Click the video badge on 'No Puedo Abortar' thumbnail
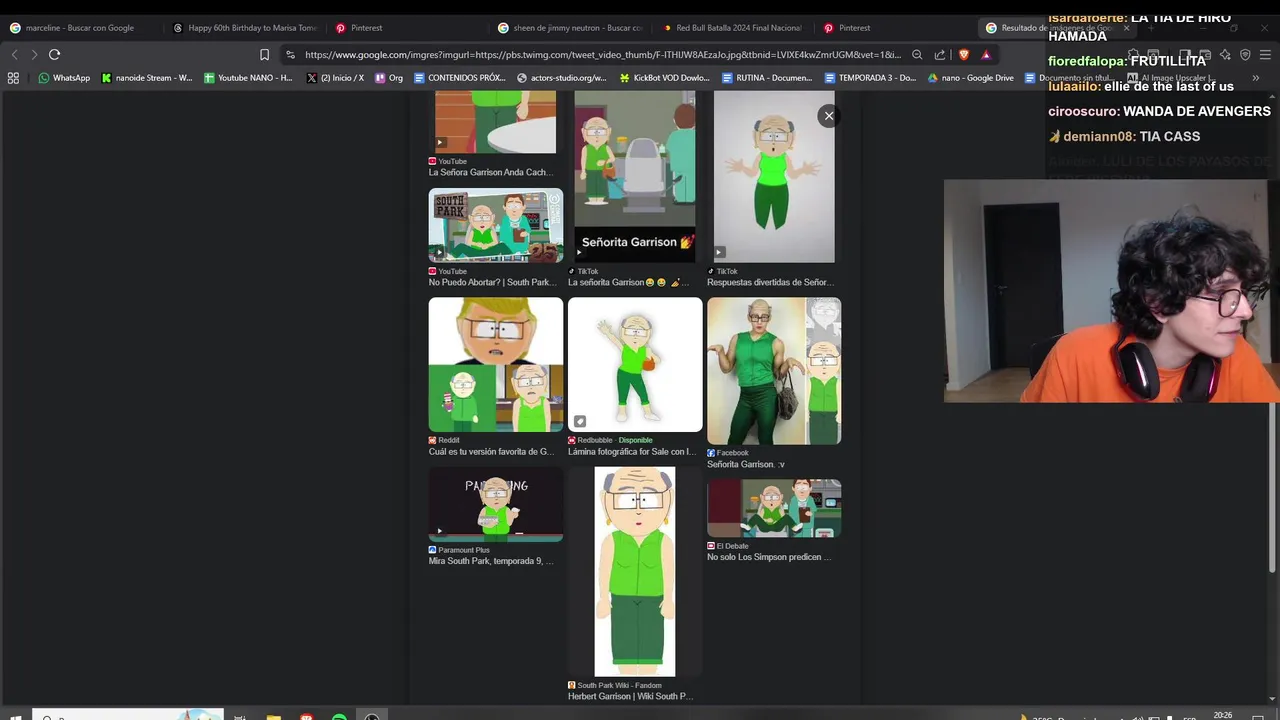Viewport: 1280px width, 720px height. (x=439, y=253)
